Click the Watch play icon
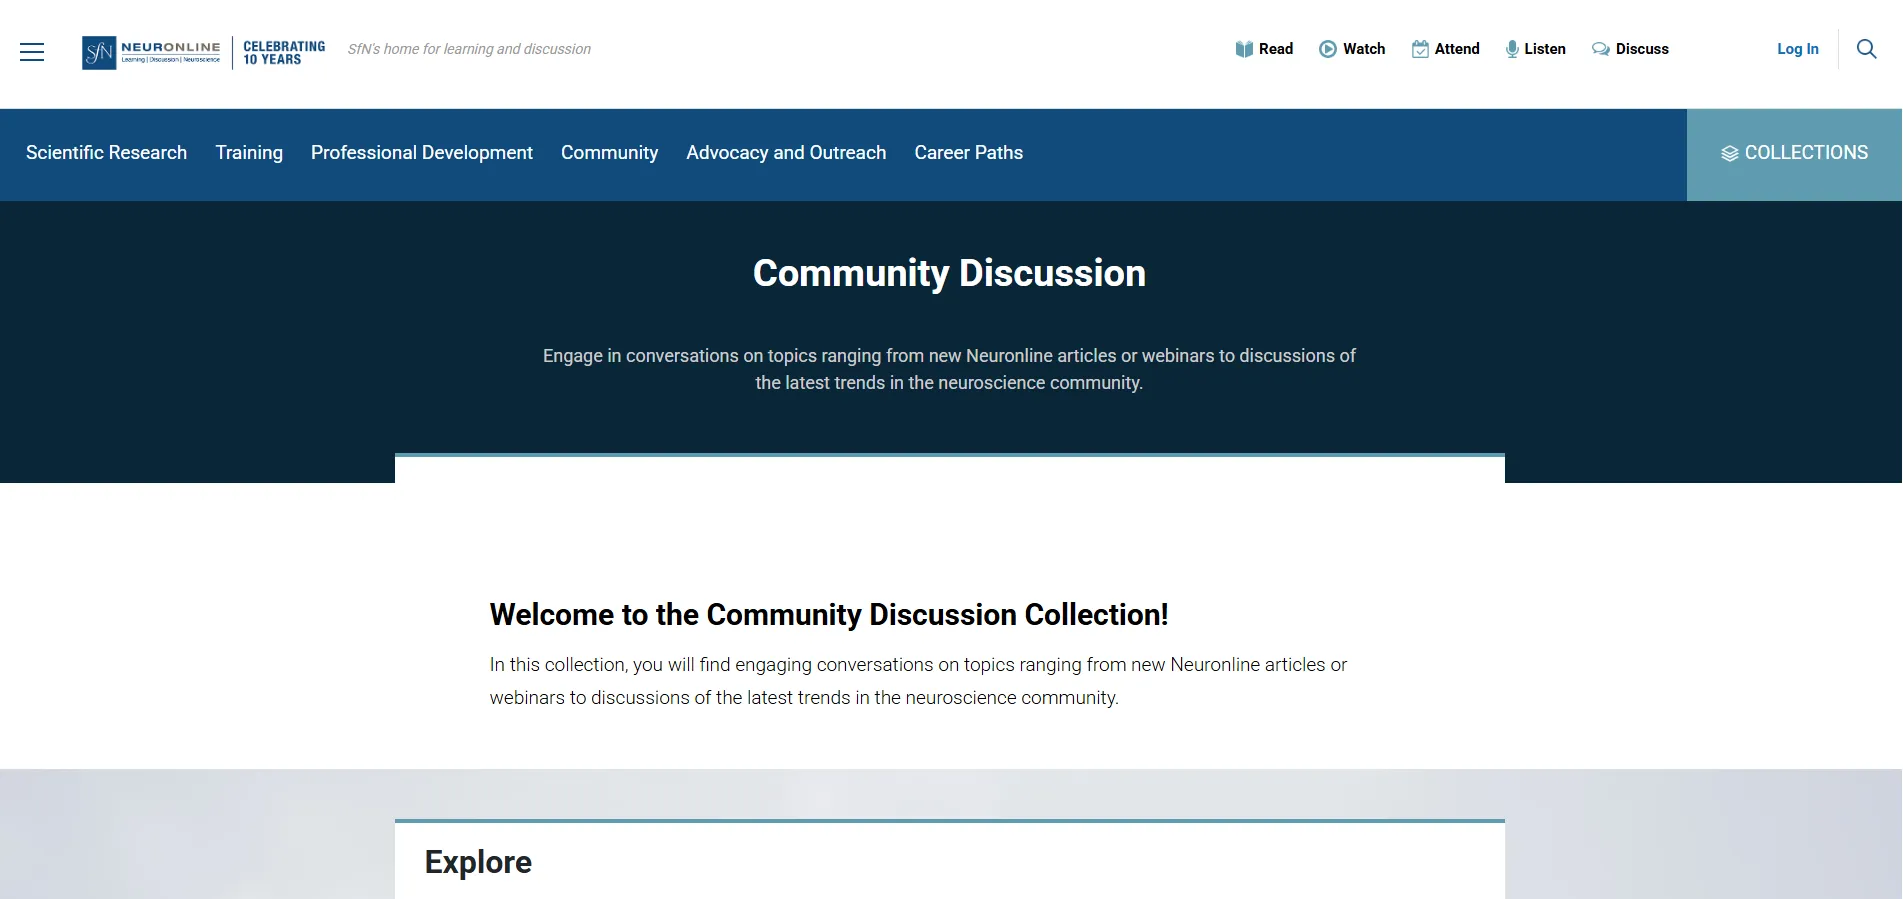 pyautogui.click(x=1328, y=49)
